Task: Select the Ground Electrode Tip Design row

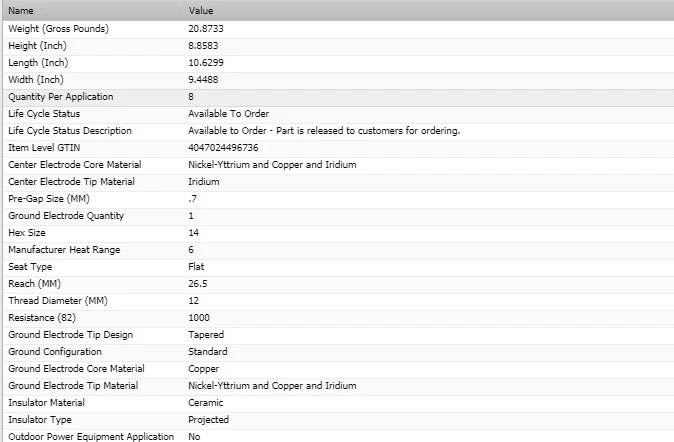Action: point(70,335)
